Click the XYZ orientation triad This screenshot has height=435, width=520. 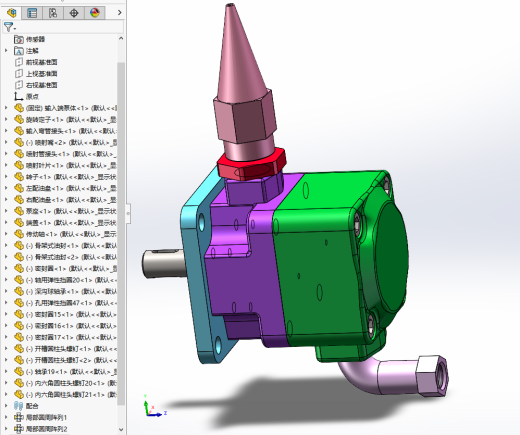click(153, 407)
